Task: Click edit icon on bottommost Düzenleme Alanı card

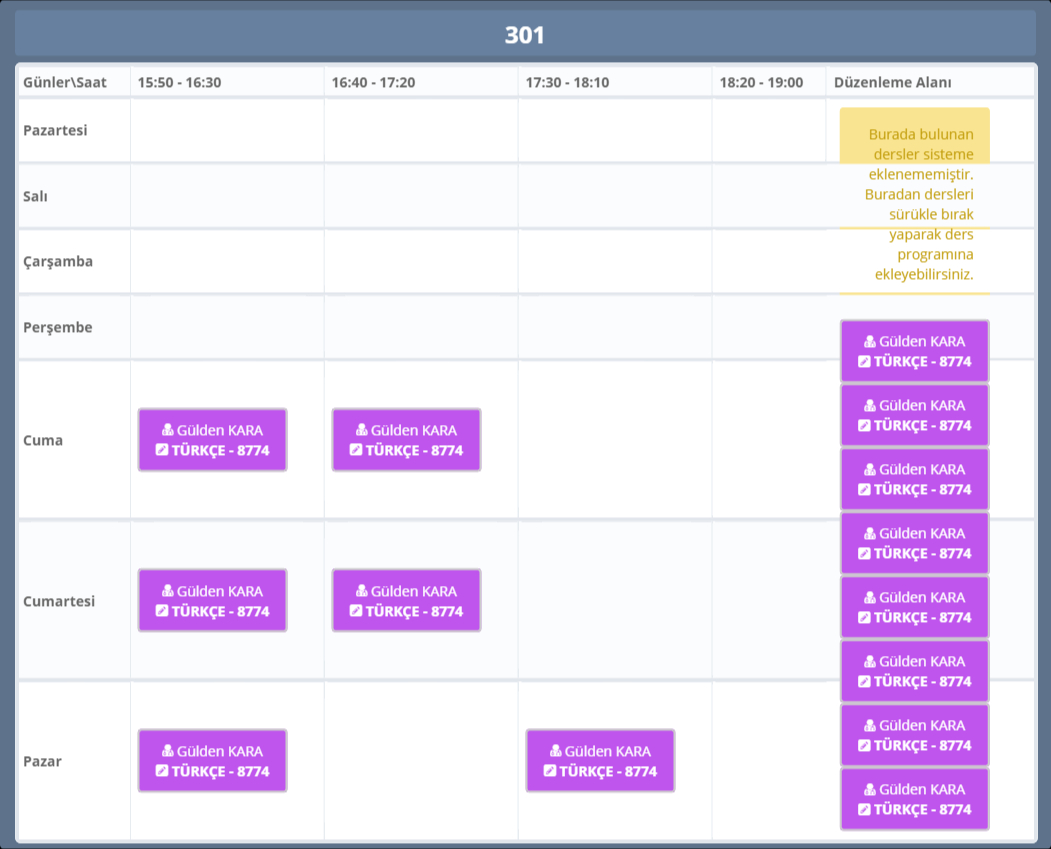Action: point(864,810)
